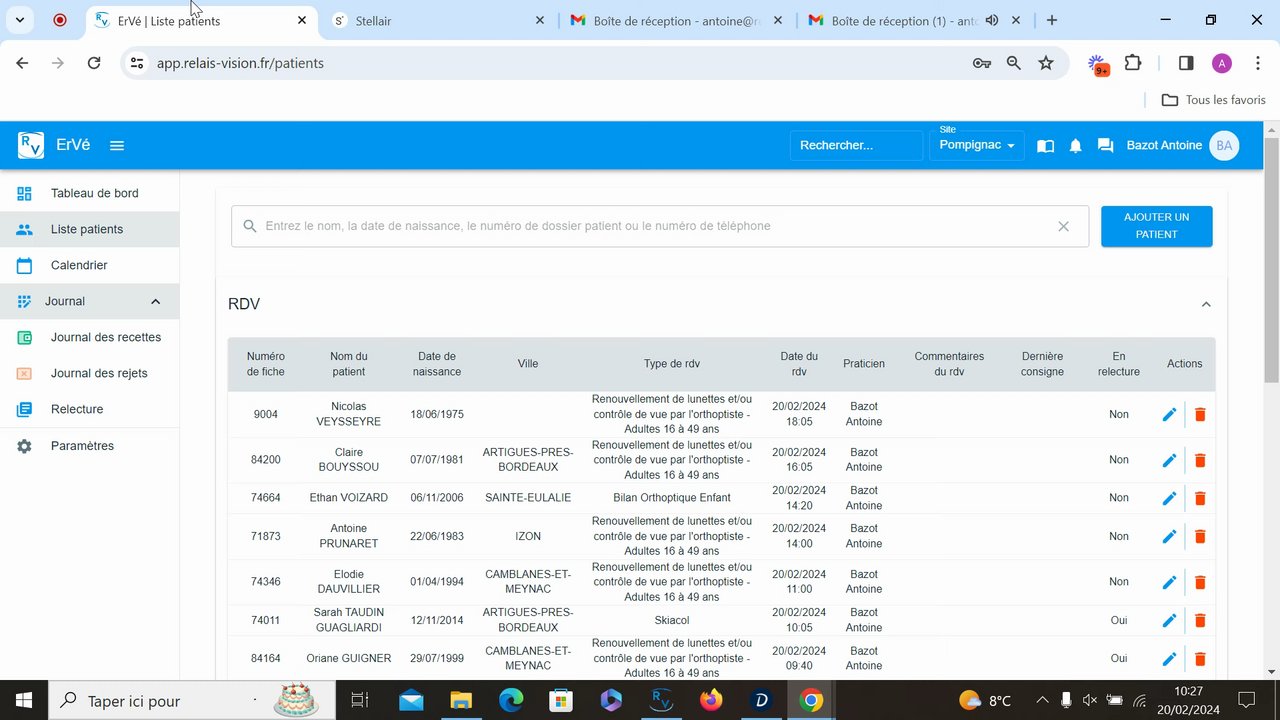Open the chat messages icon
The height and width of the screenshot is (720, 1280).
(1105, 146)
